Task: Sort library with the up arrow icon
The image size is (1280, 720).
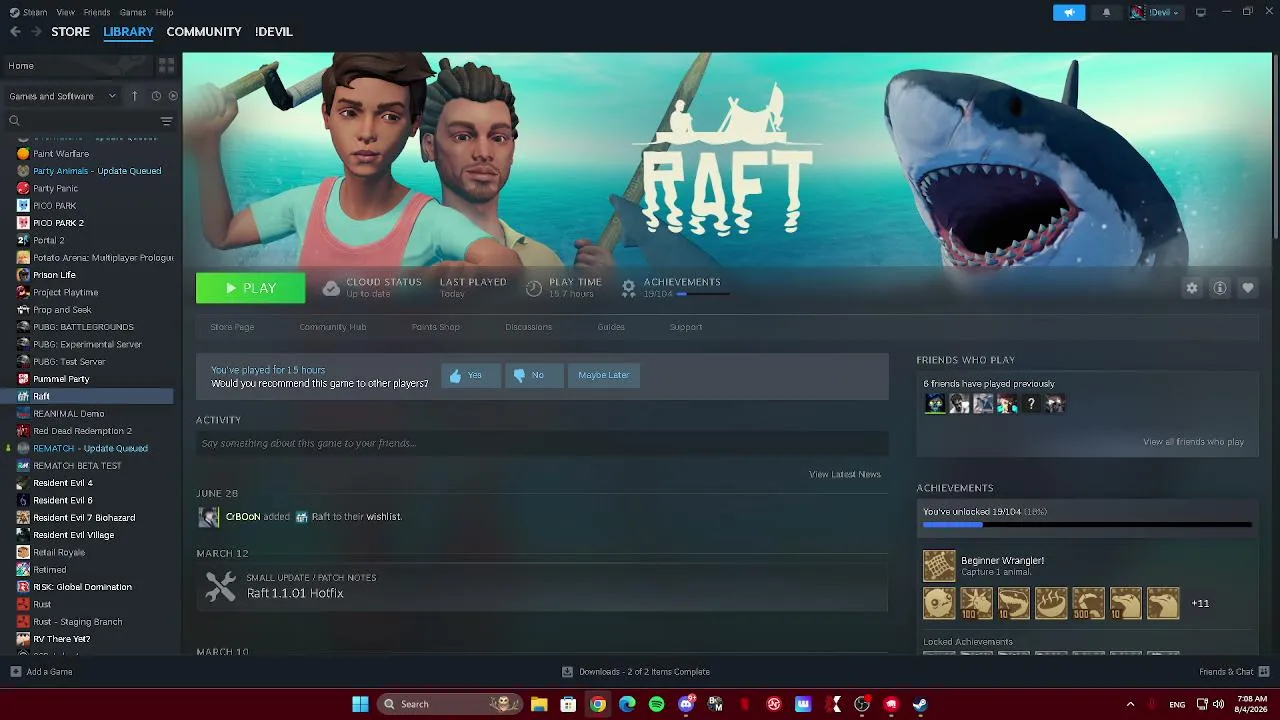Action: tap(135, 96)
